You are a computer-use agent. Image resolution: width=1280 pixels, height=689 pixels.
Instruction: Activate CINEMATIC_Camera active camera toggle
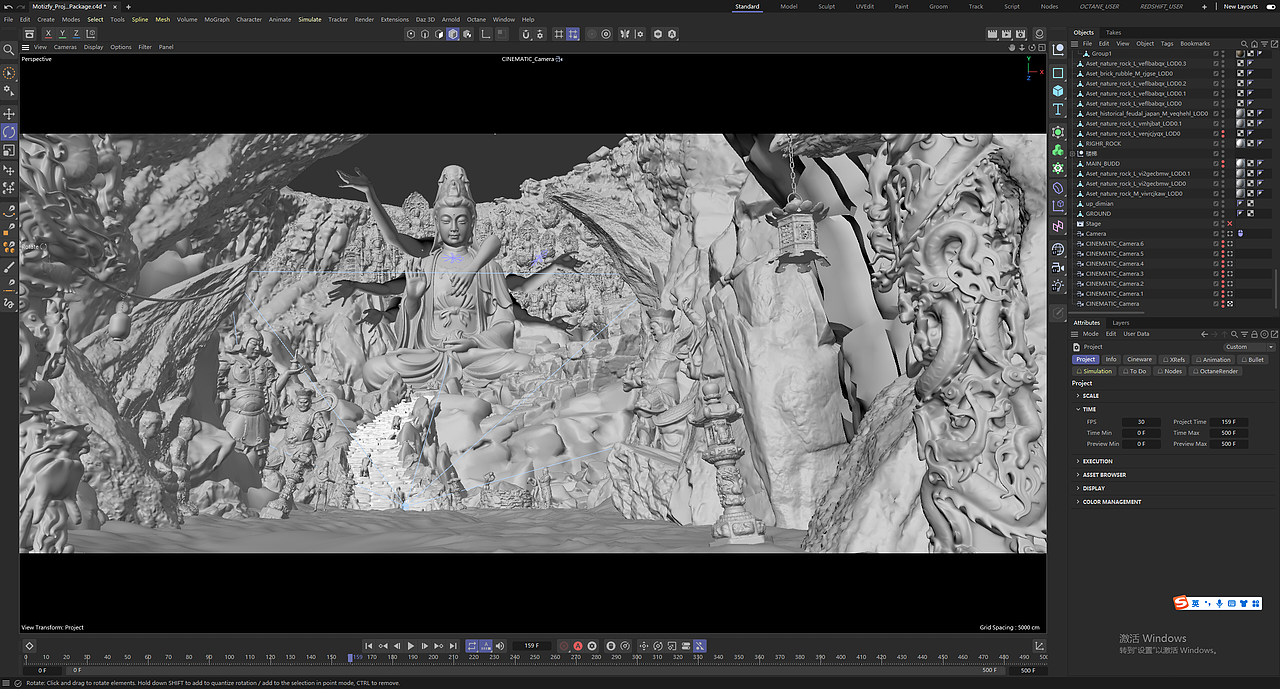pos(1229,304)
